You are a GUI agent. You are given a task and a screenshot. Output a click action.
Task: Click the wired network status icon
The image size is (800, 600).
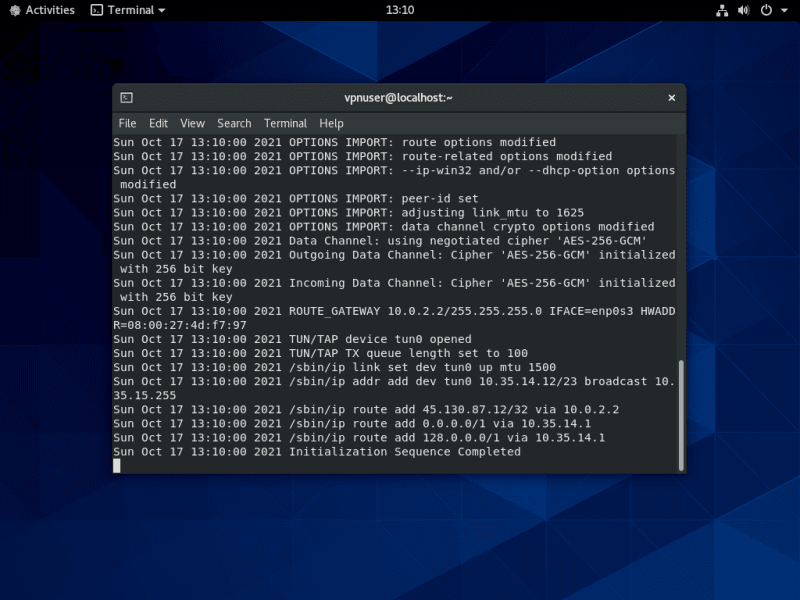pyautogui.click(x=723, y=10)
